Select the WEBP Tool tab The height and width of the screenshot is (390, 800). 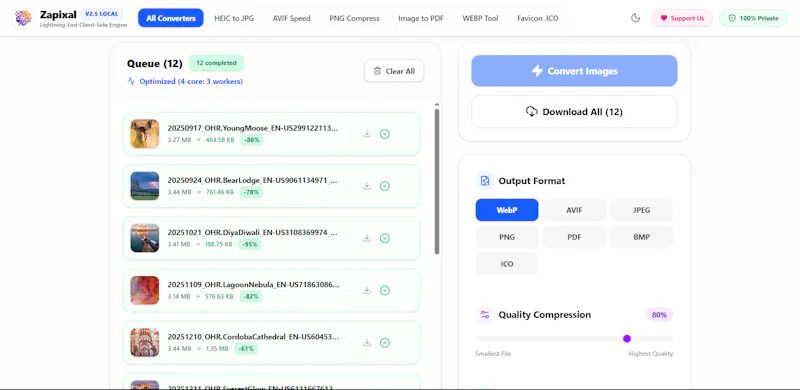click(x=480, y=18)
